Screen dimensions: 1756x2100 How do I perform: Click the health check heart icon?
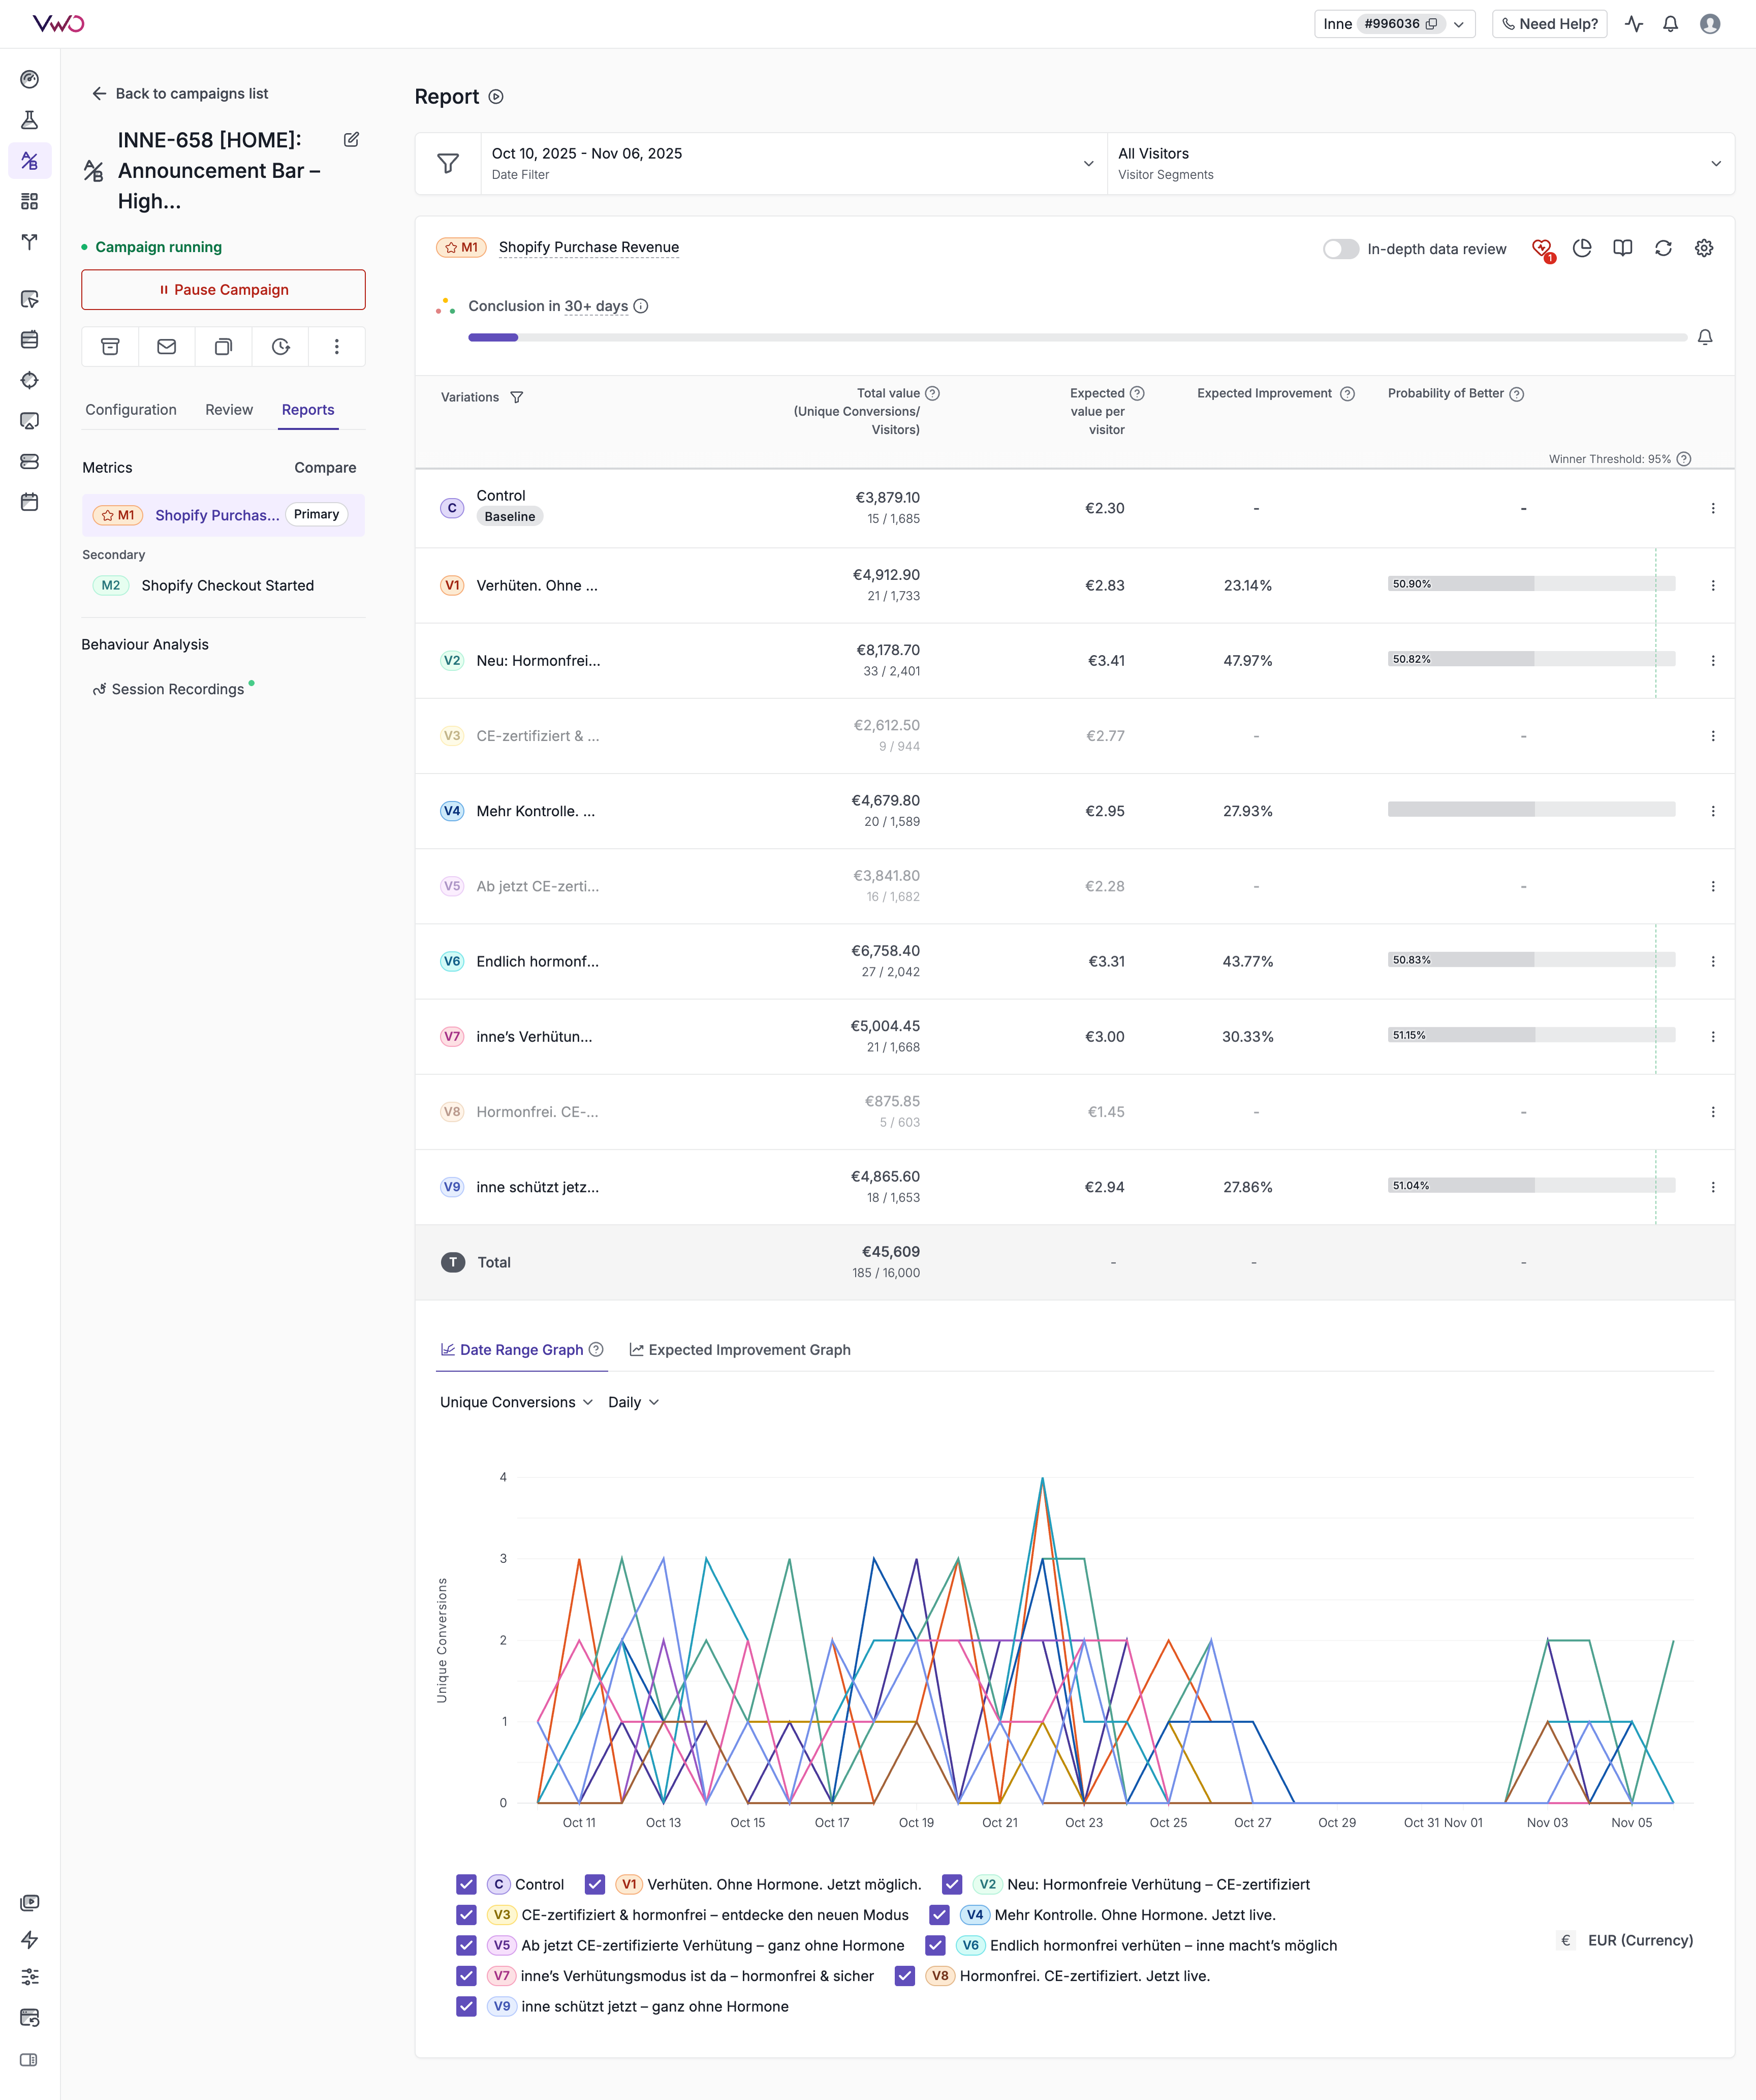[1541, 248]
